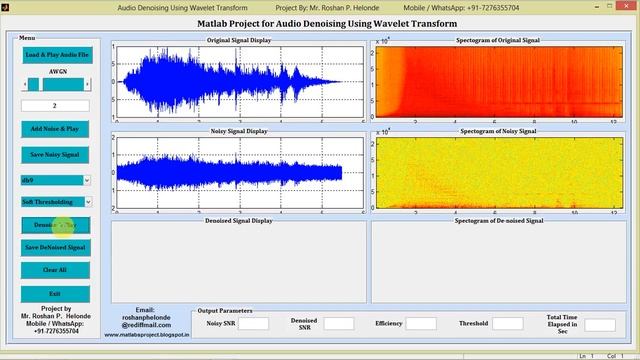This screenshot has height=360, width=640.
Task: Click the www.matlabproject.blogspot.in text
Action: click(x=147, y=335)
